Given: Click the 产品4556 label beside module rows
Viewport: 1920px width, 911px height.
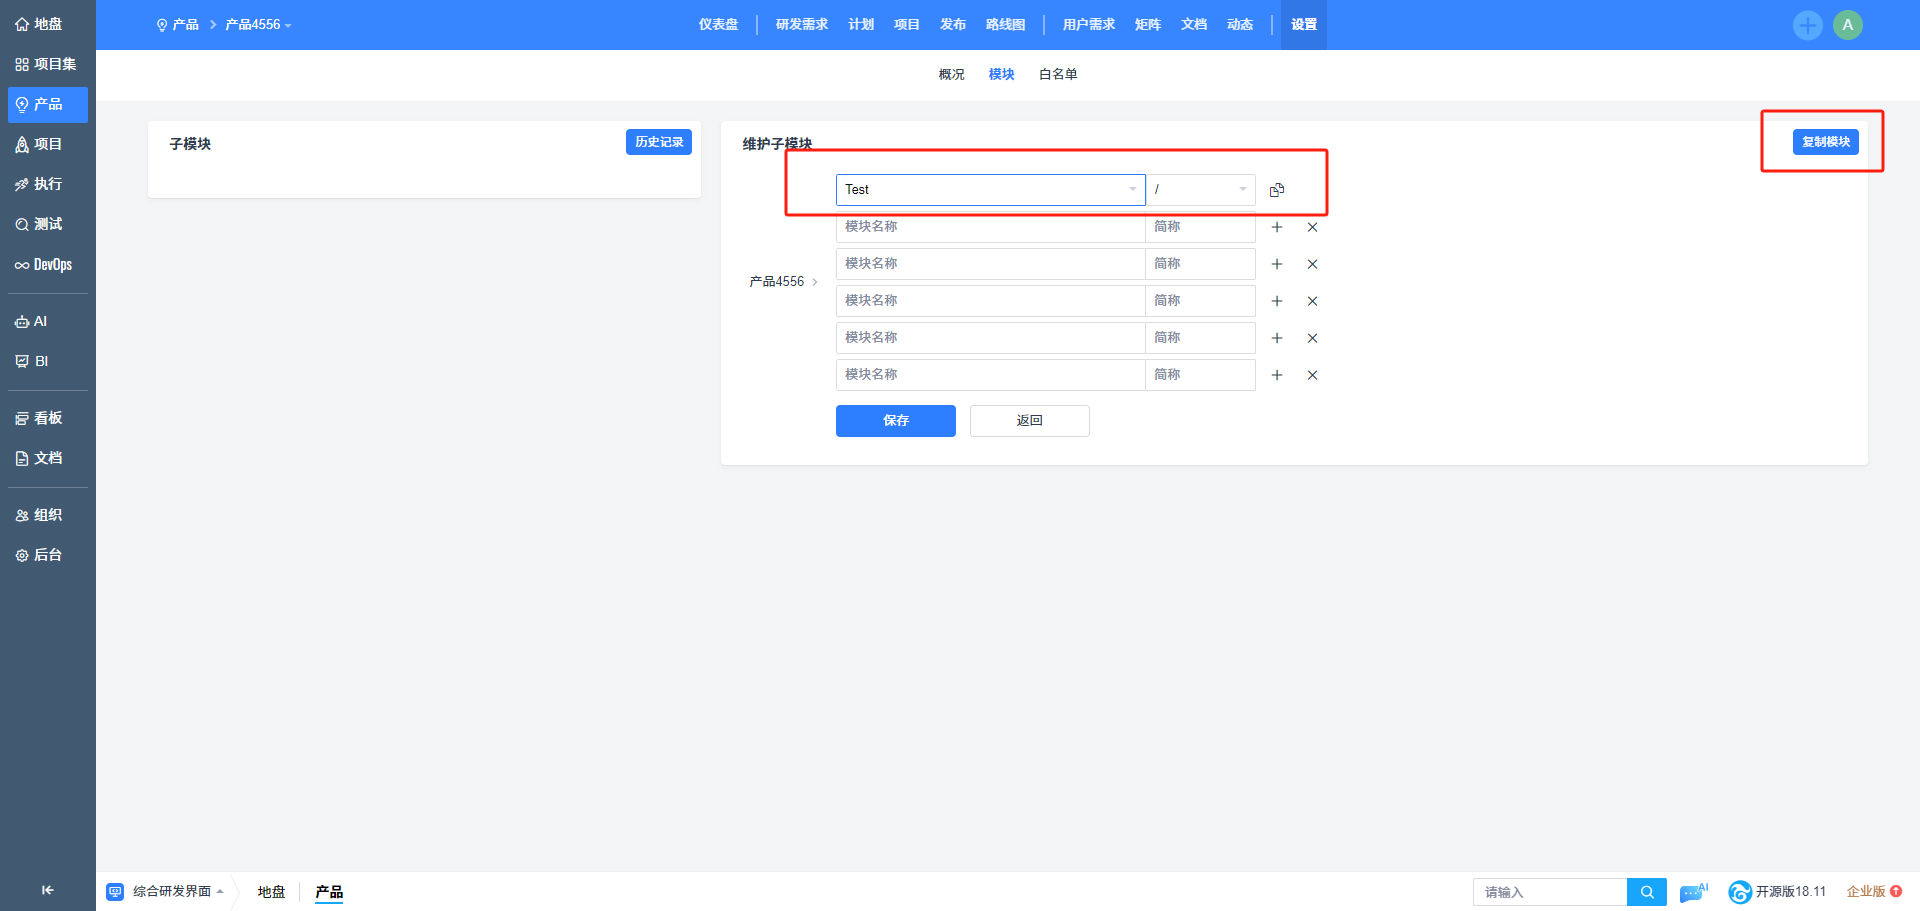Looking at the screenshot, I should pos(777,282).
